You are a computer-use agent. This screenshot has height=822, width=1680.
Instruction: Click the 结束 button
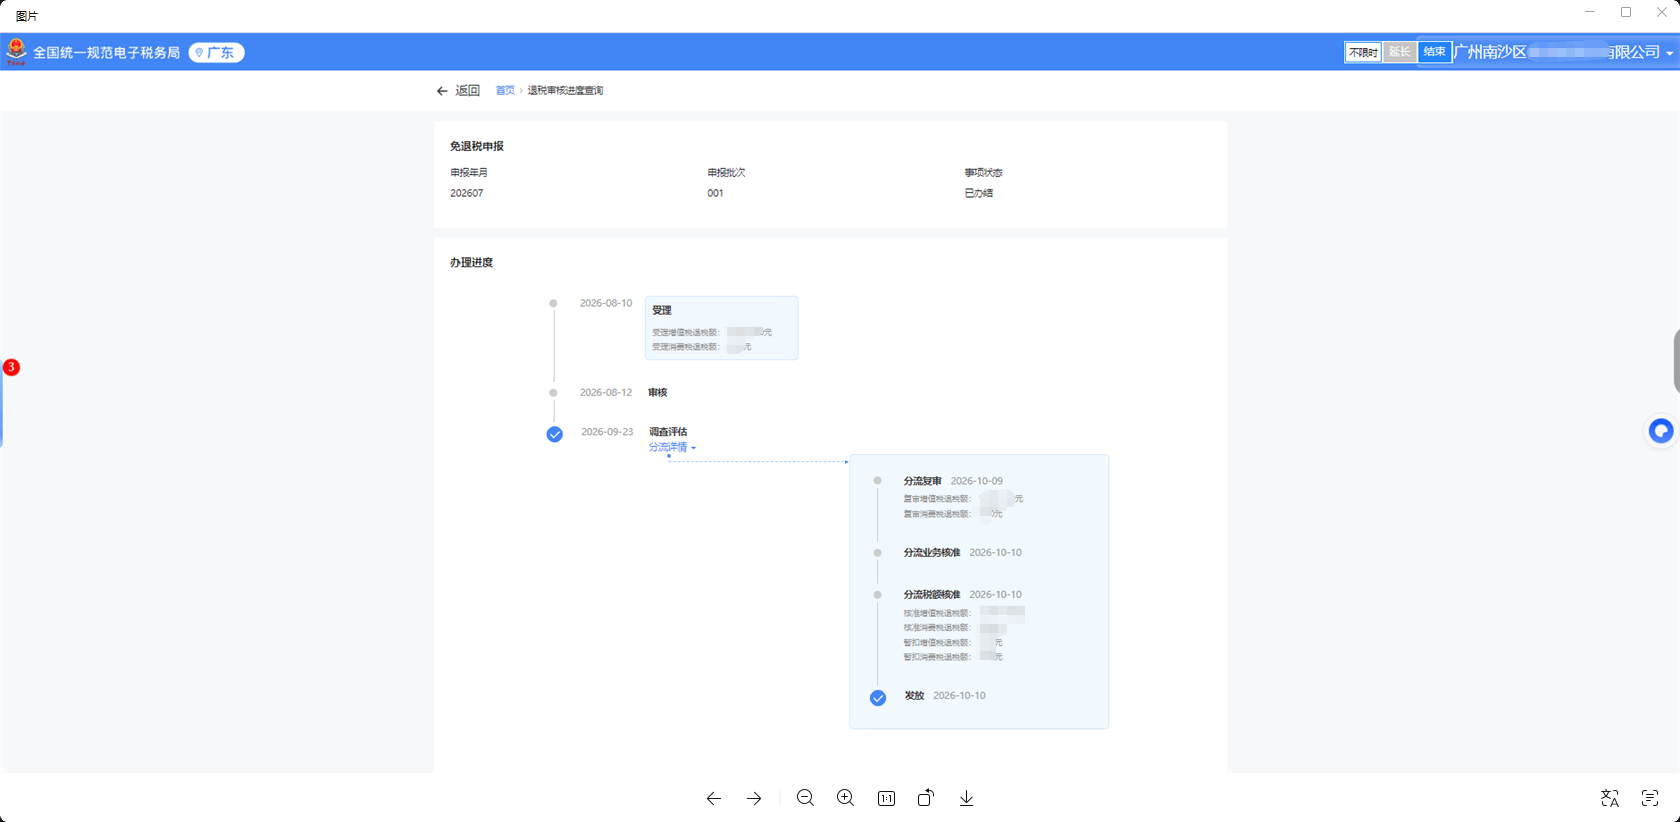(1435, 52)
